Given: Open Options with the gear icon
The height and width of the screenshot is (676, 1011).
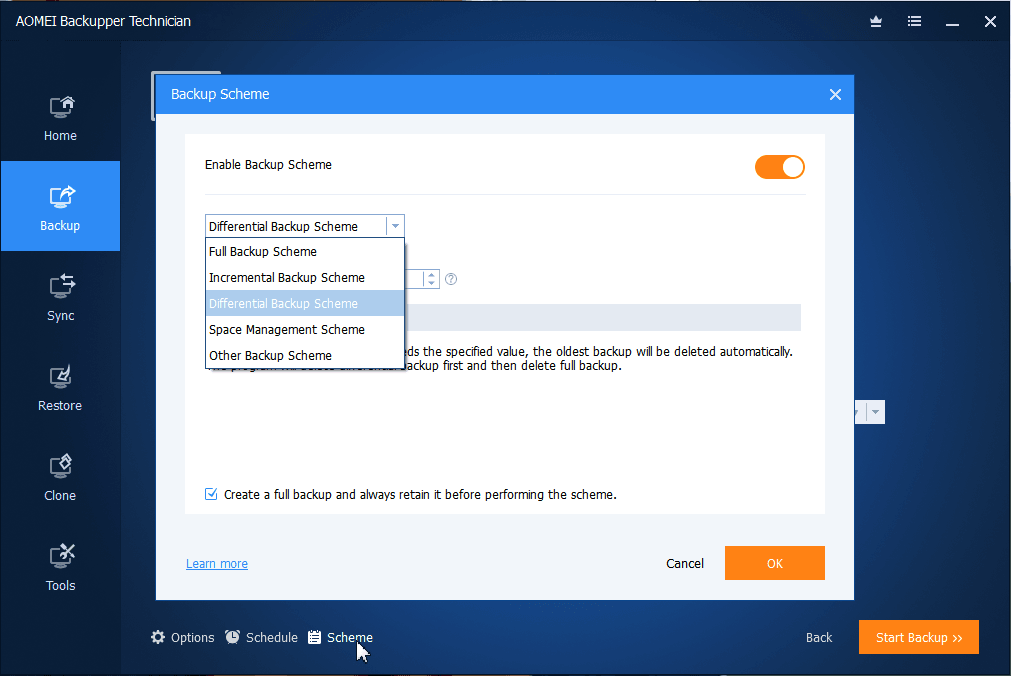Looking at the screenshot, I should pos(182,637).
